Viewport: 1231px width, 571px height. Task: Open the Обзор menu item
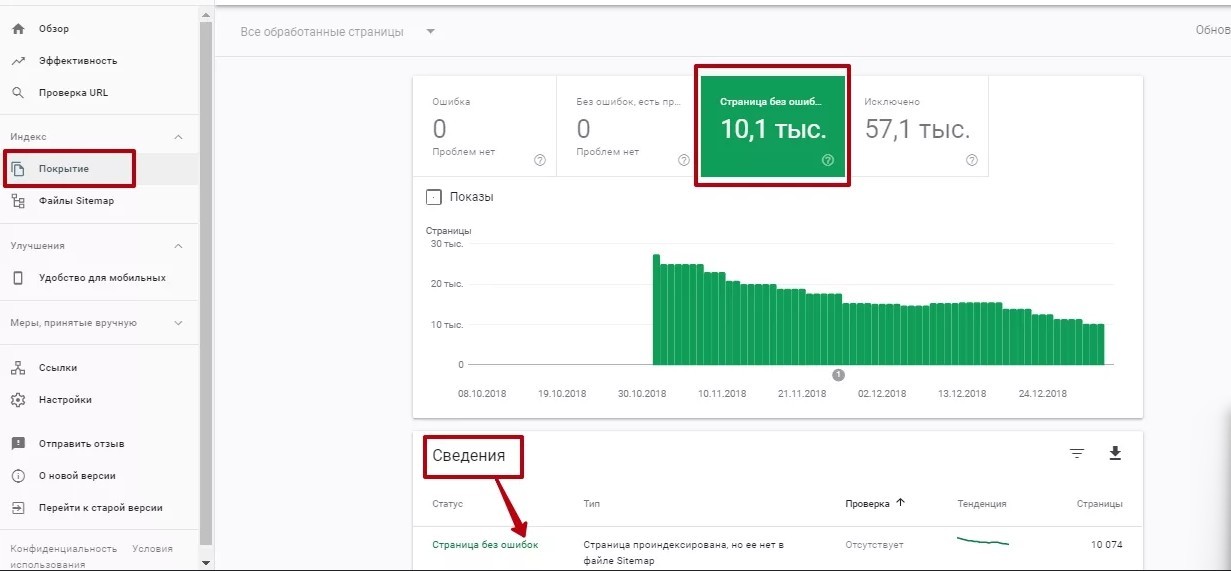[x=54, y=29]
